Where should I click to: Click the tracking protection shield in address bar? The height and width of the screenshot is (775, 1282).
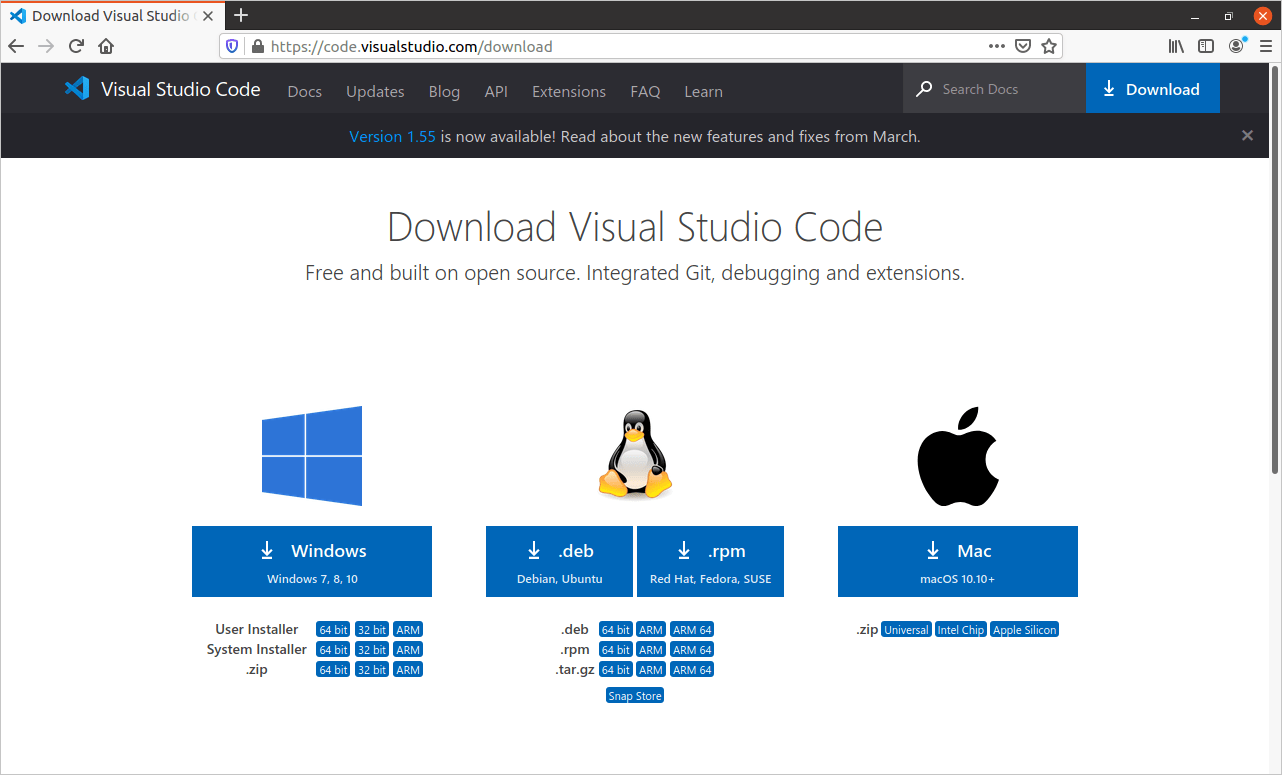coord(231,46)
